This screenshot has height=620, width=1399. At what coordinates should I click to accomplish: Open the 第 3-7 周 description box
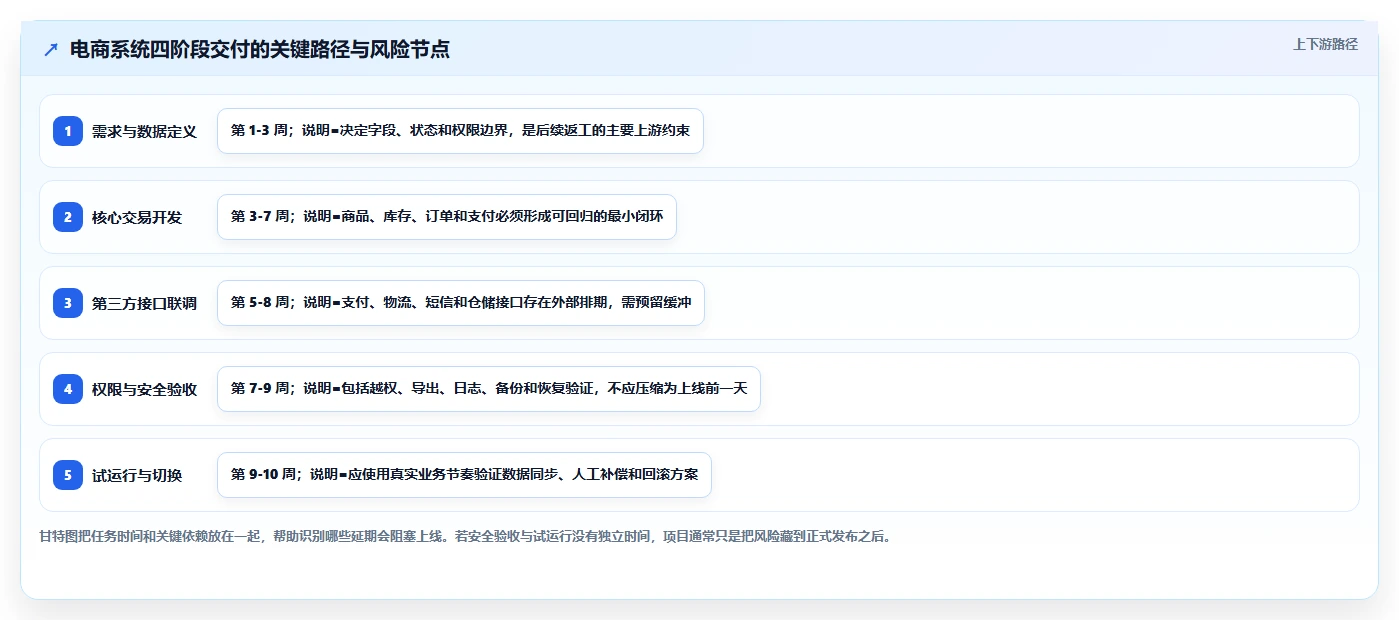pyautogui.click(x=447, y=217)
